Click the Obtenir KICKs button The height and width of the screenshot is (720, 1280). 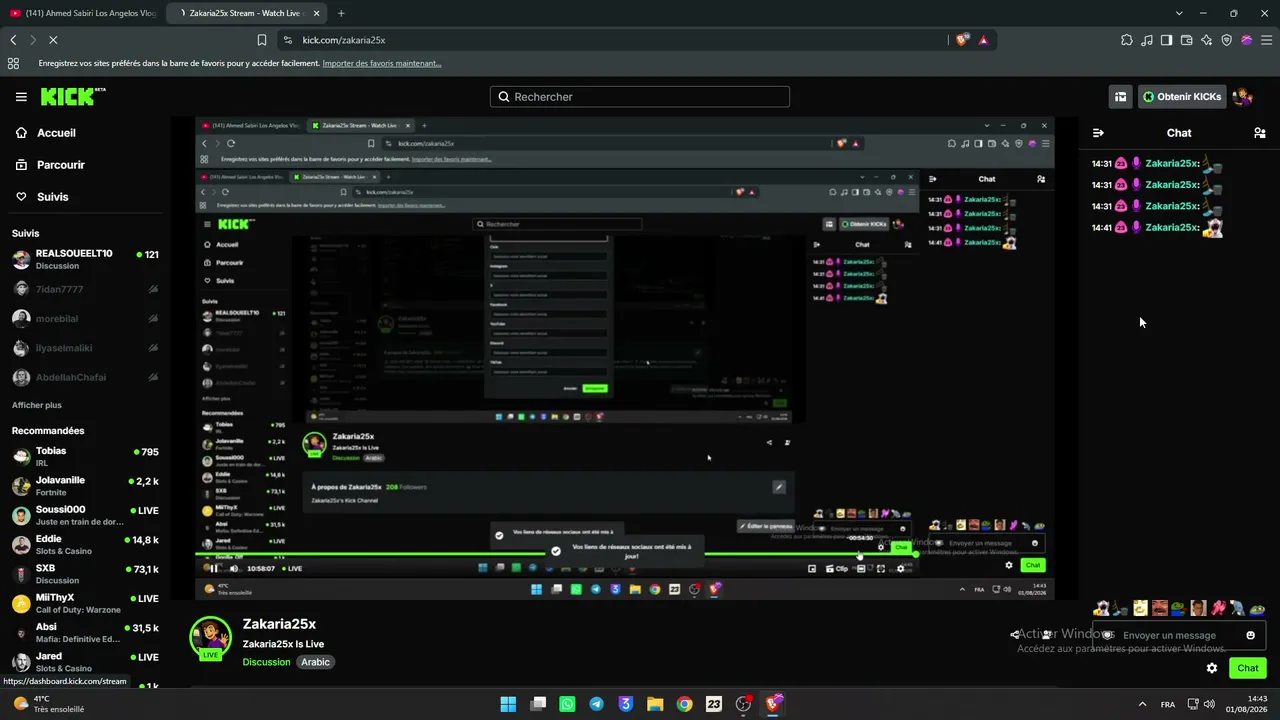(x=1182, y=97)
